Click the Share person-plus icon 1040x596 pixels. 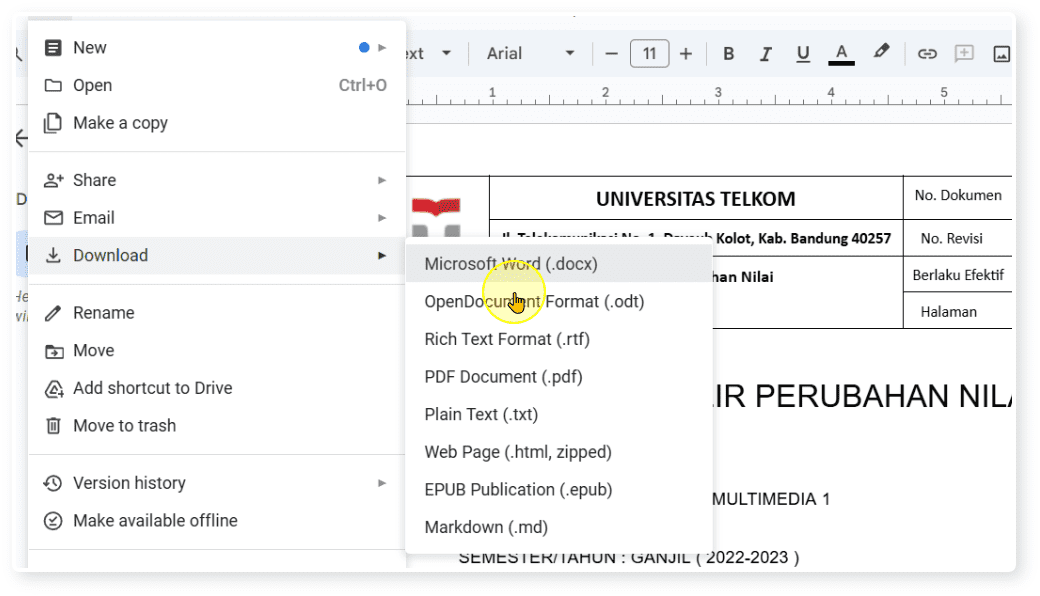click(53, 180)
